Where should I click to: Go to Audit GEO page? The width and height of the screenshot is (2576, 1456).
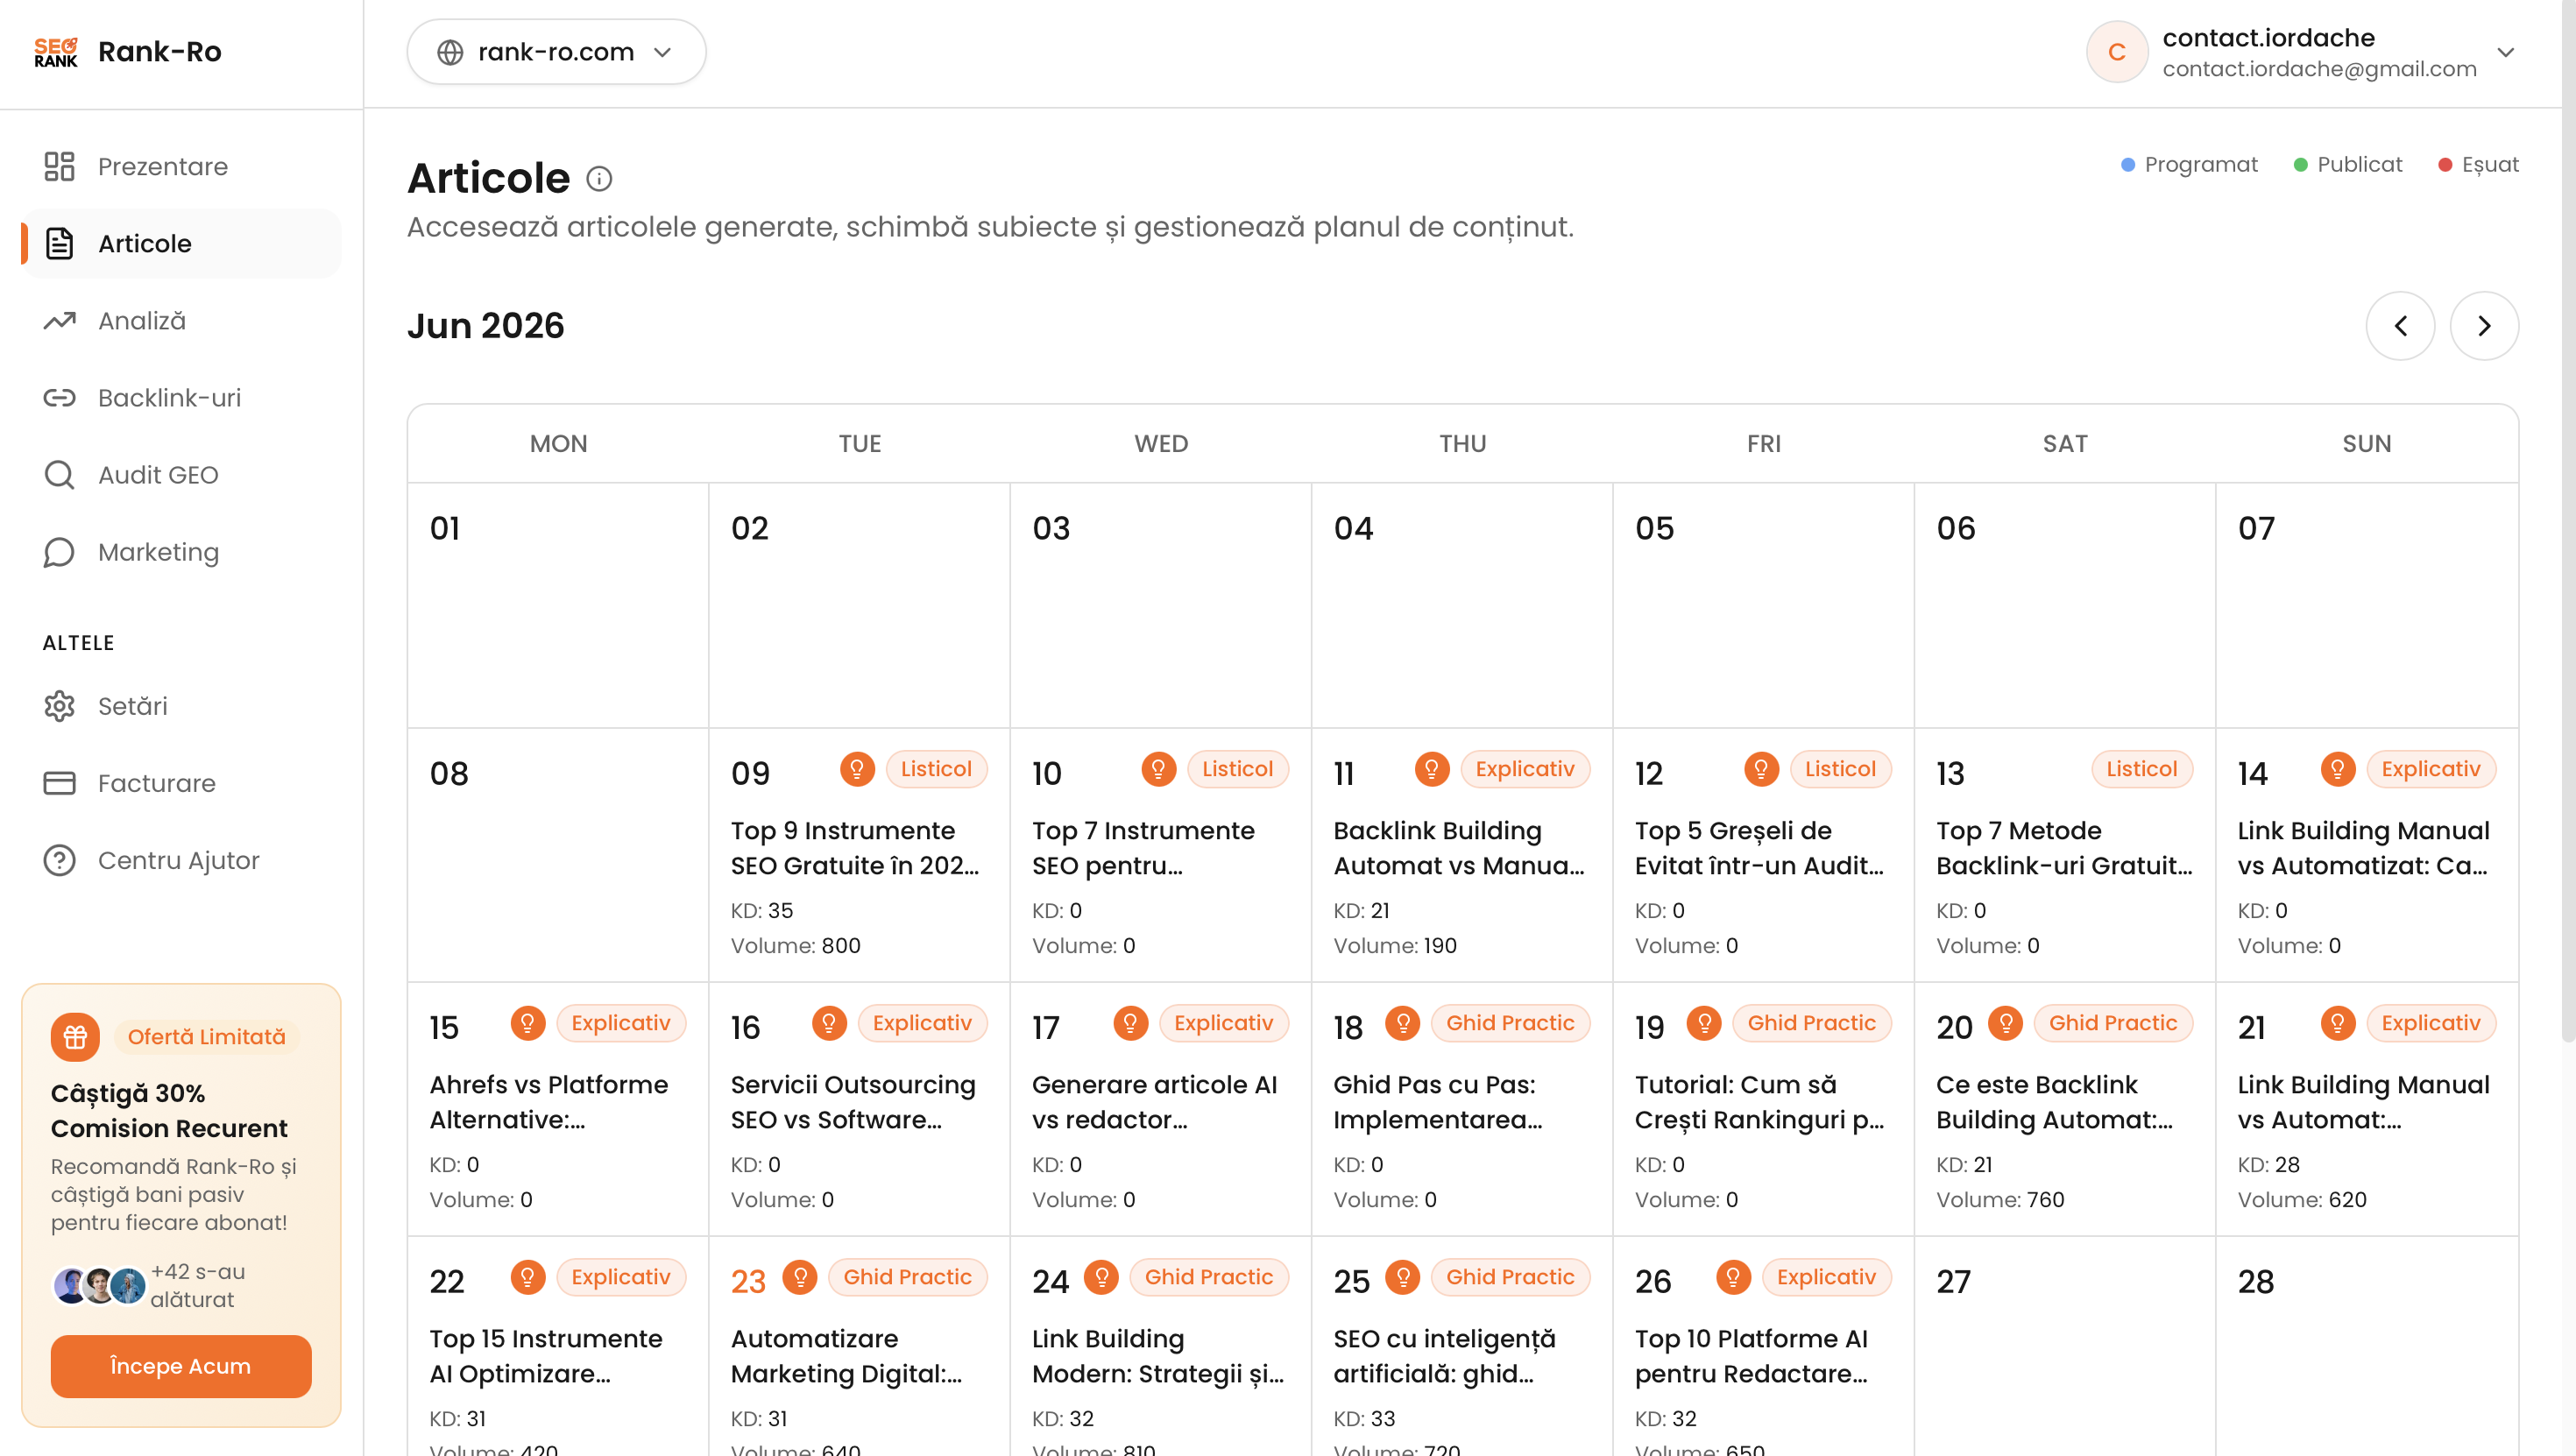pos(181,475)
